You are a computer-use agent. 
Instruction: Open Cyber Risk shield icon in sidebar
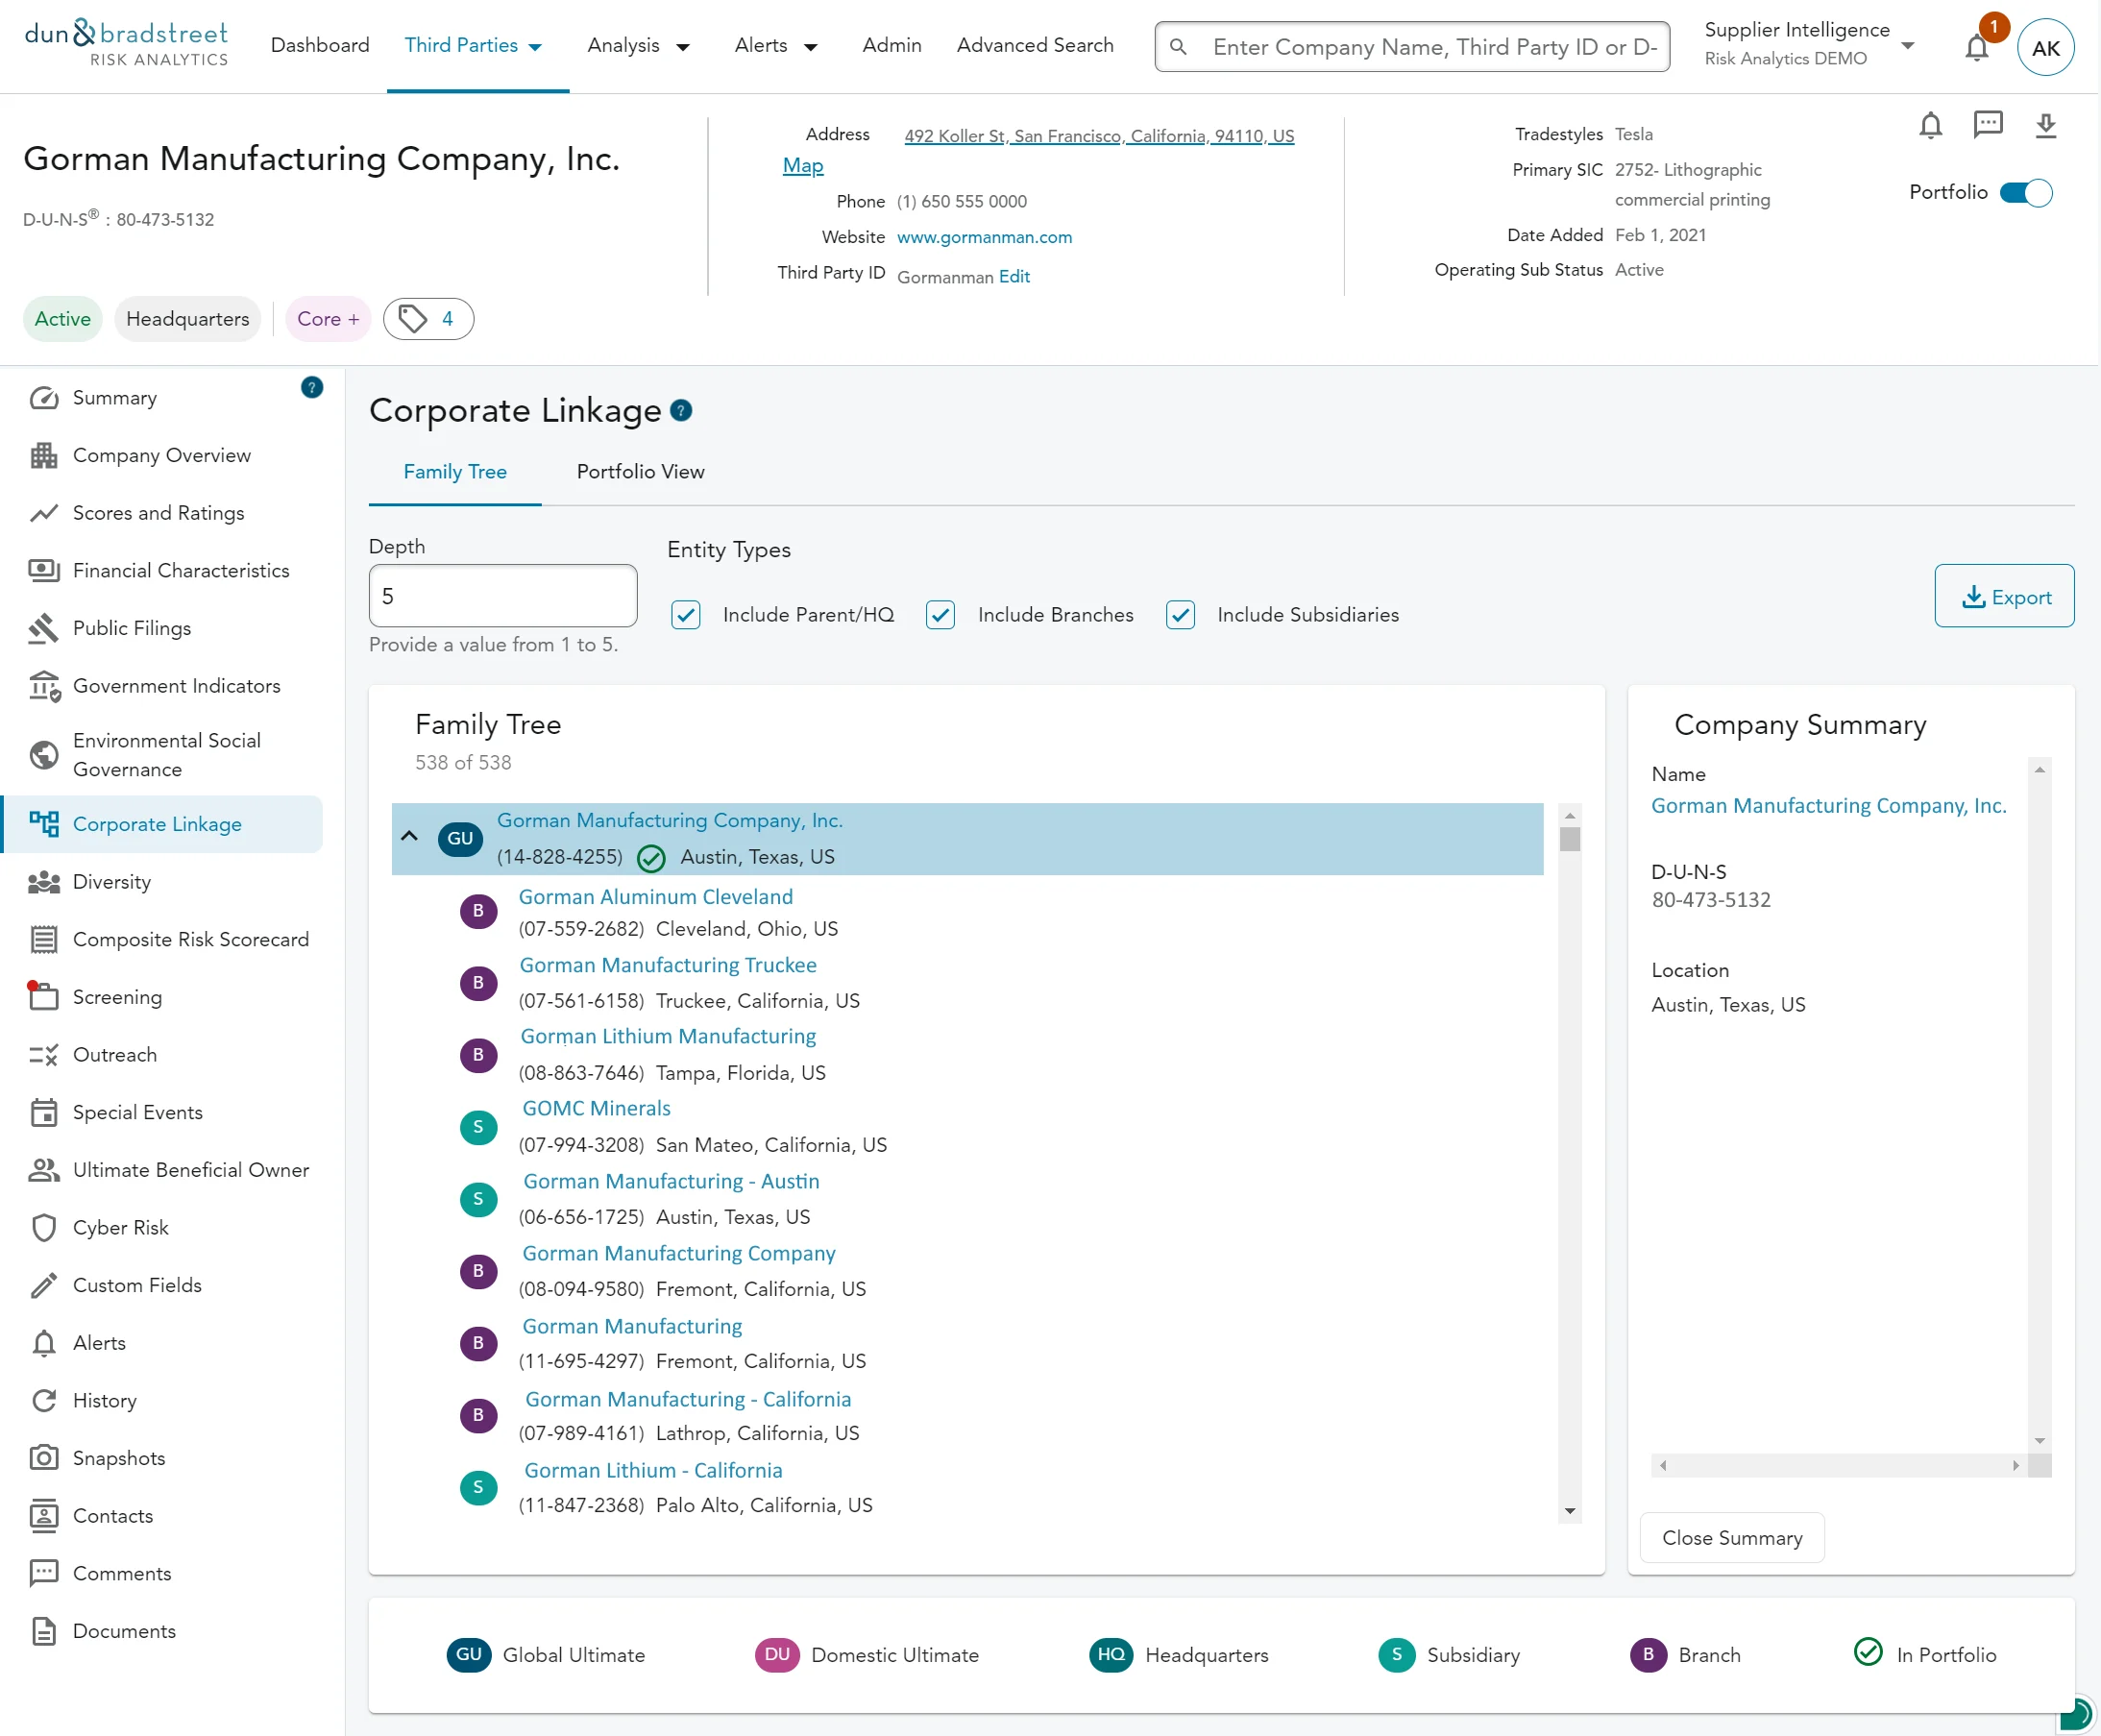[43, 1227]
